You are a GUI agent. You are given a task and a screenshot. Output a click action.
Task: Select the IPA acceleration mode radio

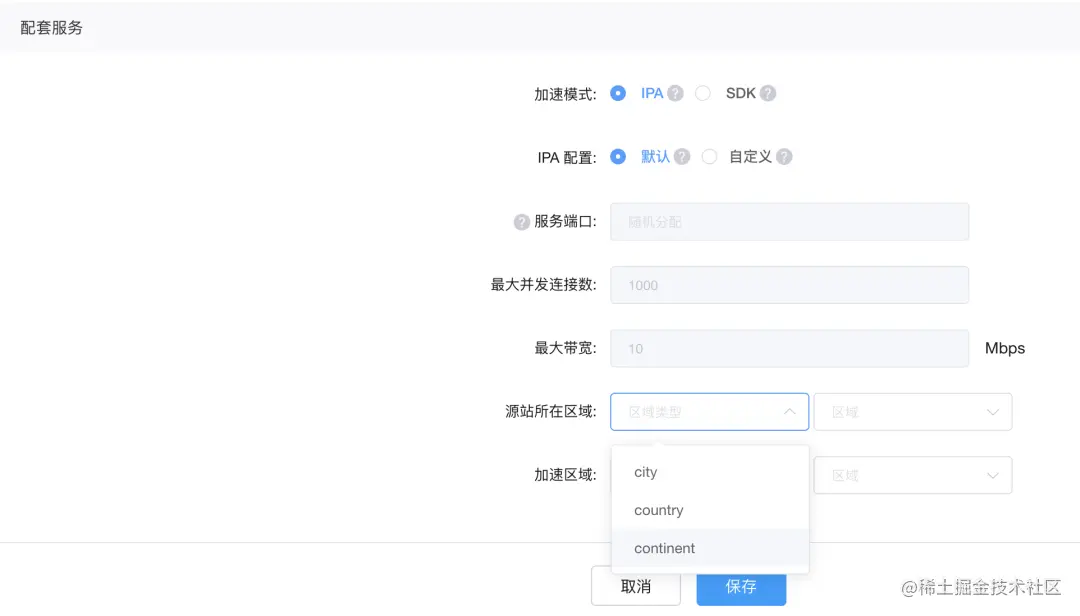(x=617, y=92)
